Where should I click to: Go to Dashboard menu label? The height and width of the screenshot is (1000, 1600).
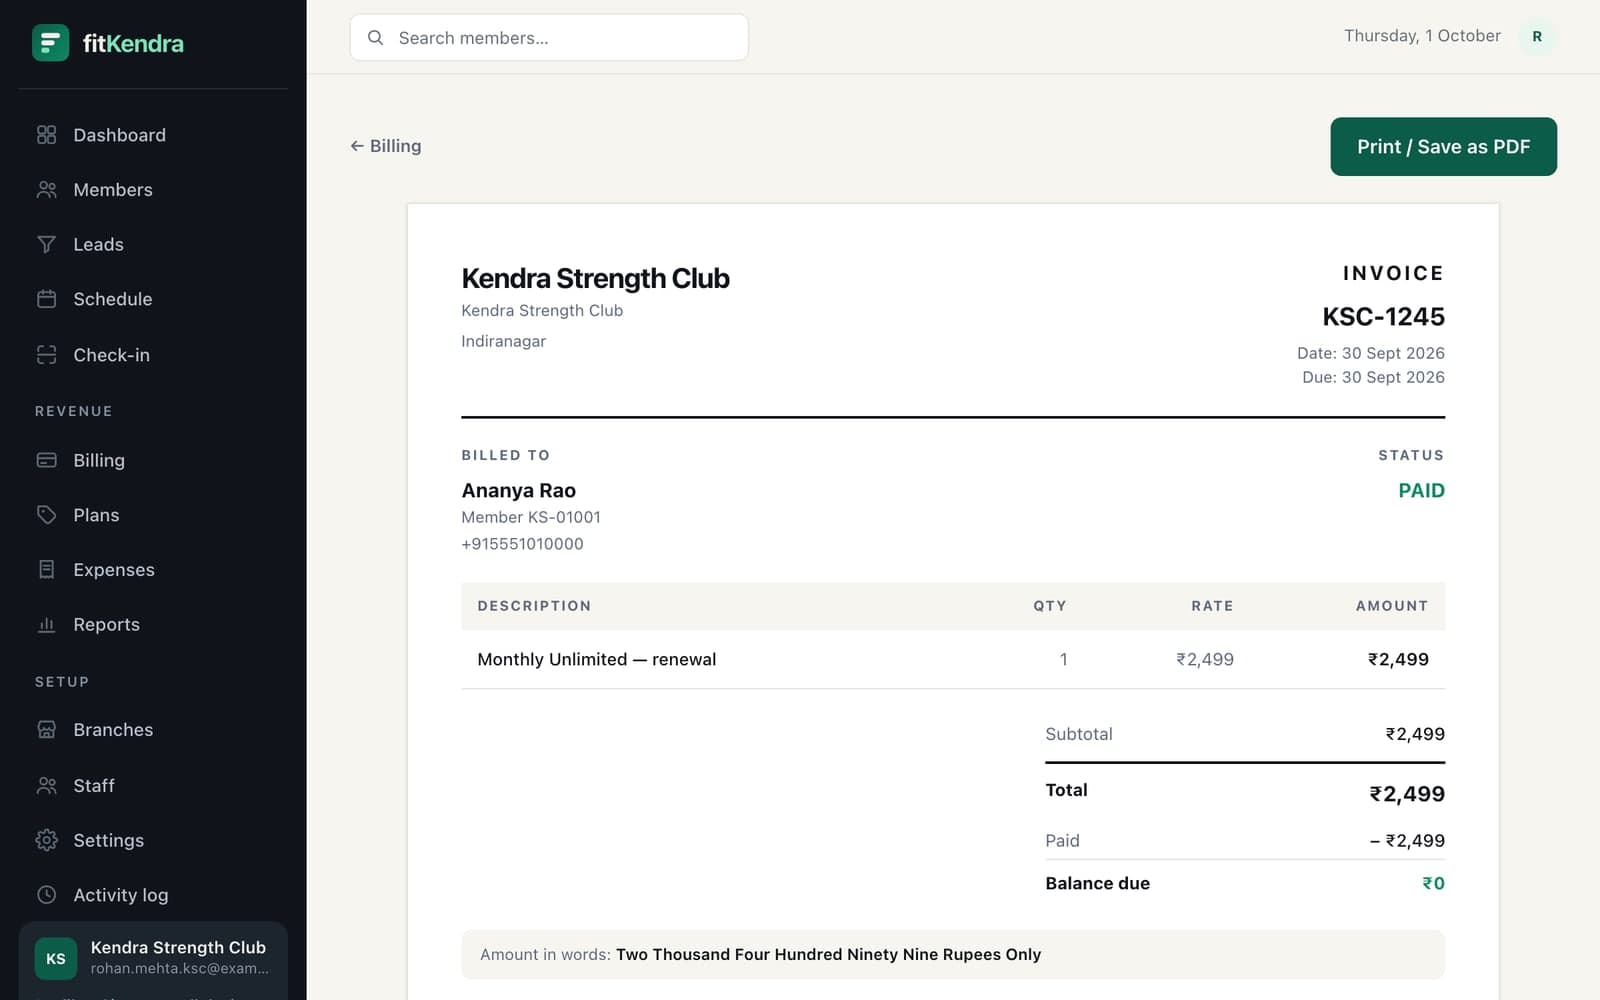tap(119, 135)
